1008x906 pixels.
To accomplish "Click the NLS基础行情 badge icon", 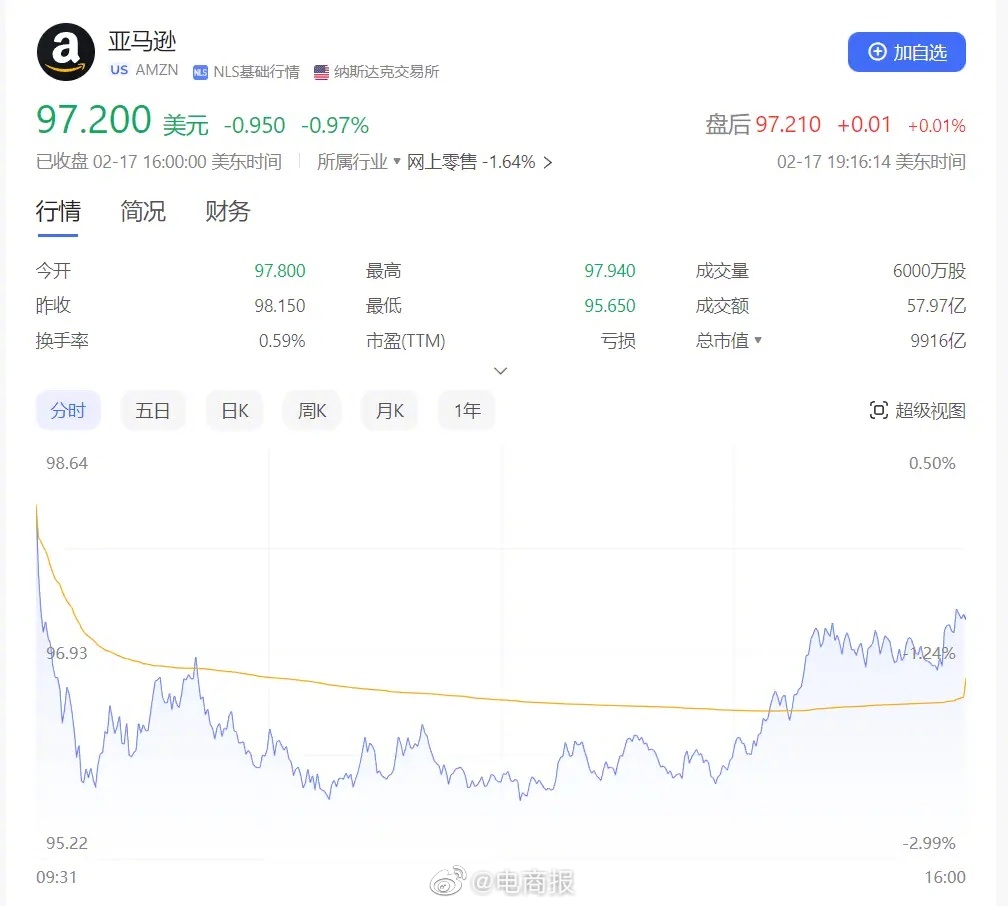I will click(x=201, y=72).
